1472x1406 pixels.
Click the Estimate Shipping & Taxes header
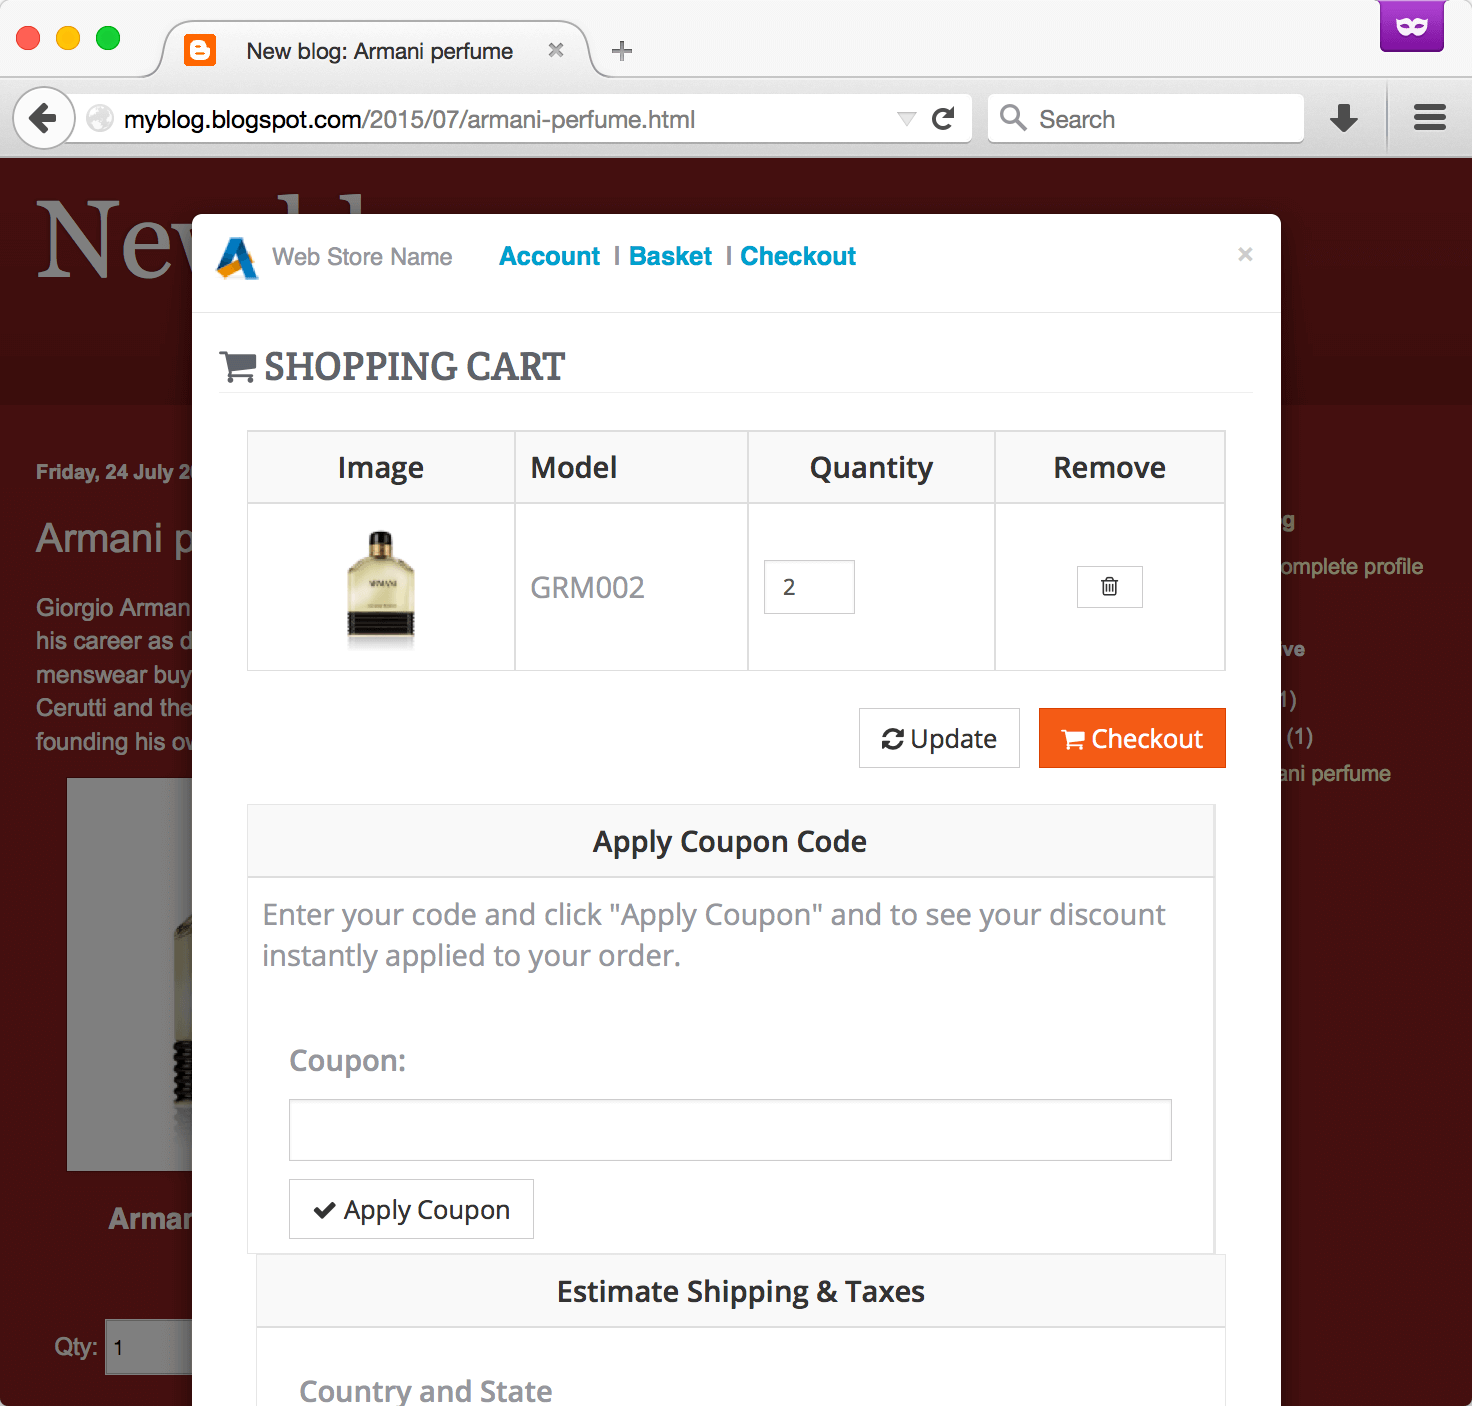[x=741, y=1291]
